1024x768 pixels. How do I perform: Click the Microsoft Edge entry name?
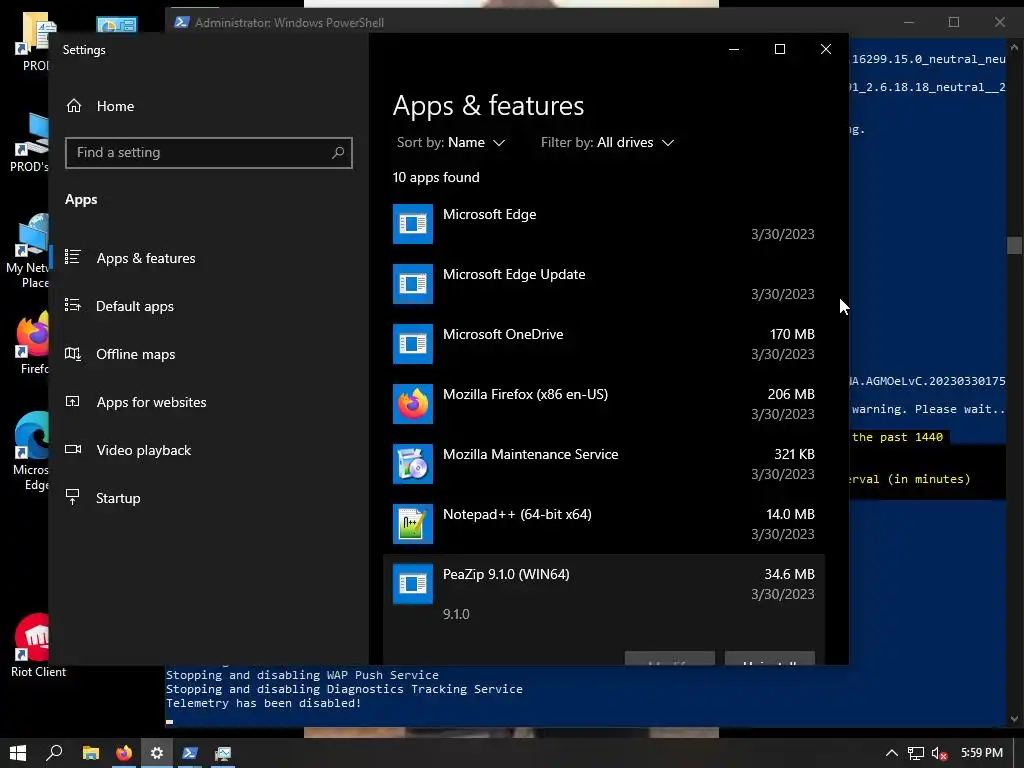coord(489,214)
